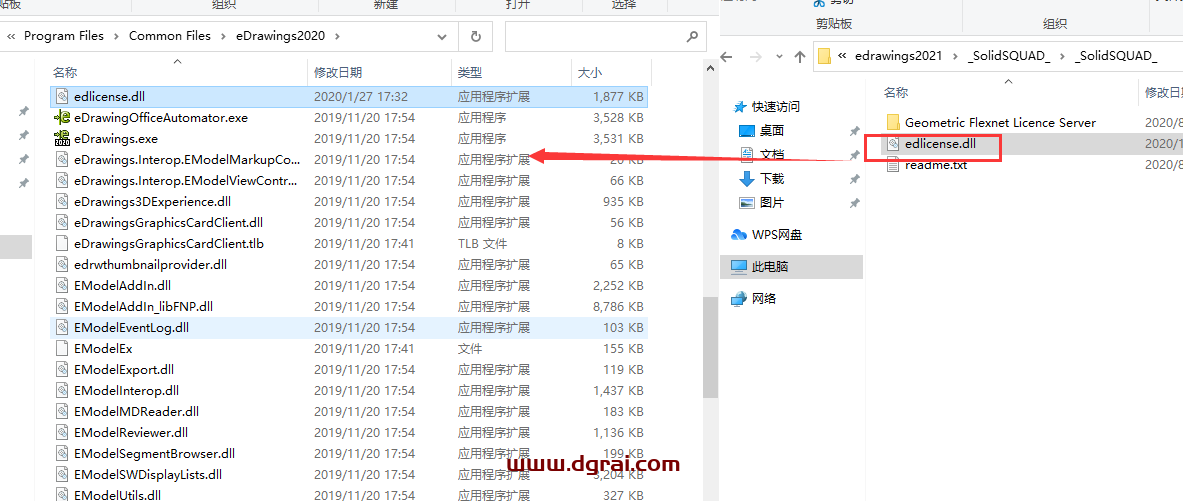1183x501 pixels.
Task: Sort the left list by 名称 column
Action: (x=64, y=72)
